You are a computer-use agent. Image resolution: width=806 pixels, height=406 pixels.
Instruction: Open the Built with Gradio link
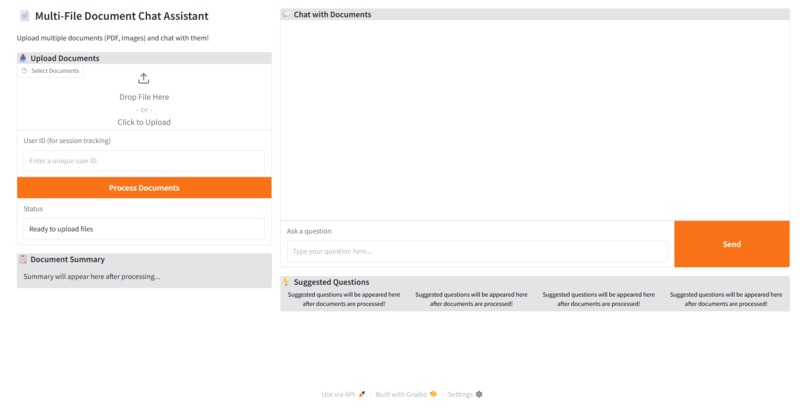406,394
